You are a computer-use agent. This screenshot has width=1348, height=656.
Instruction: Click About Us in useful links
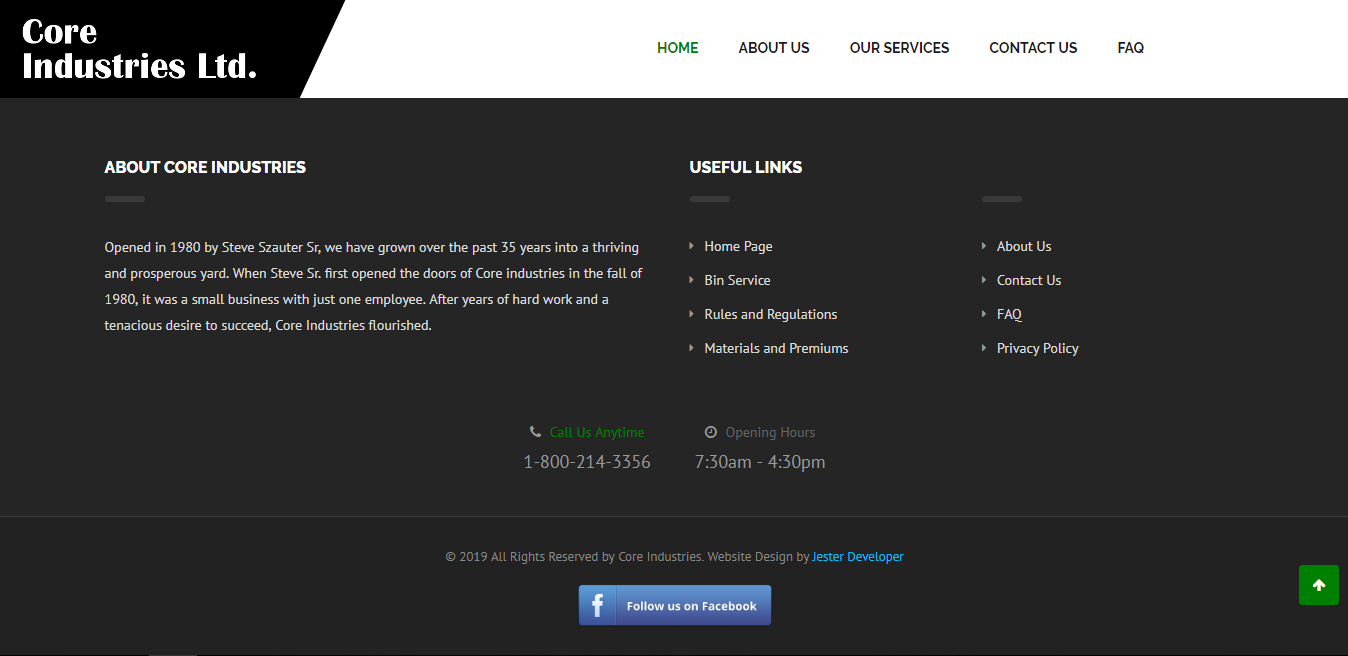coord(1024,246)
